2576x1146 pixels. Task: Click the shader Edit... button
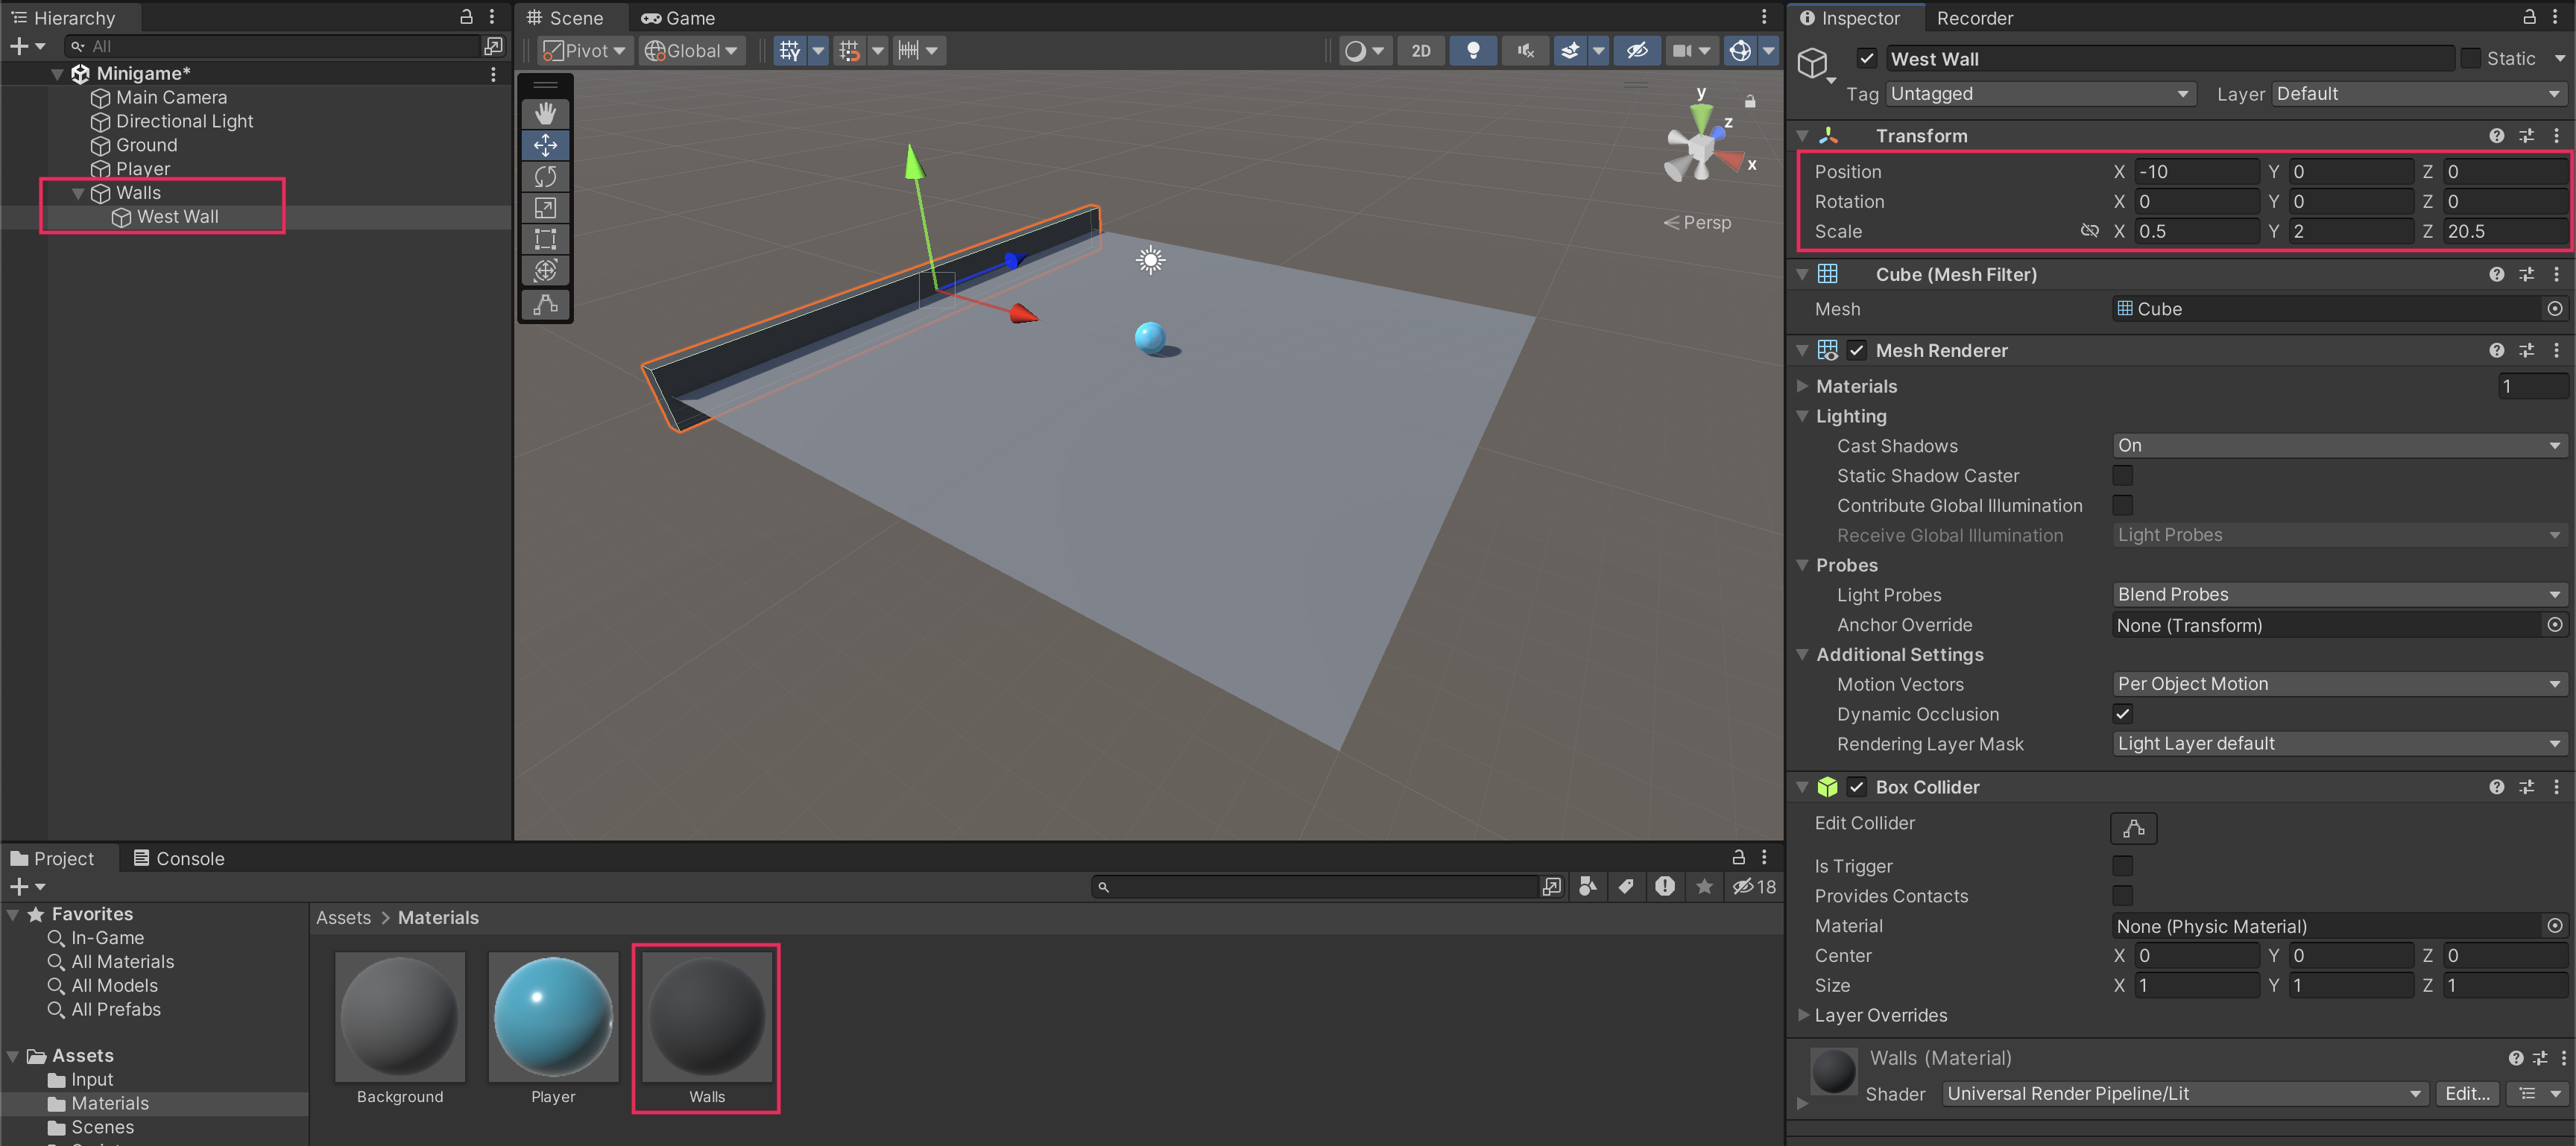[2466, 1093]
